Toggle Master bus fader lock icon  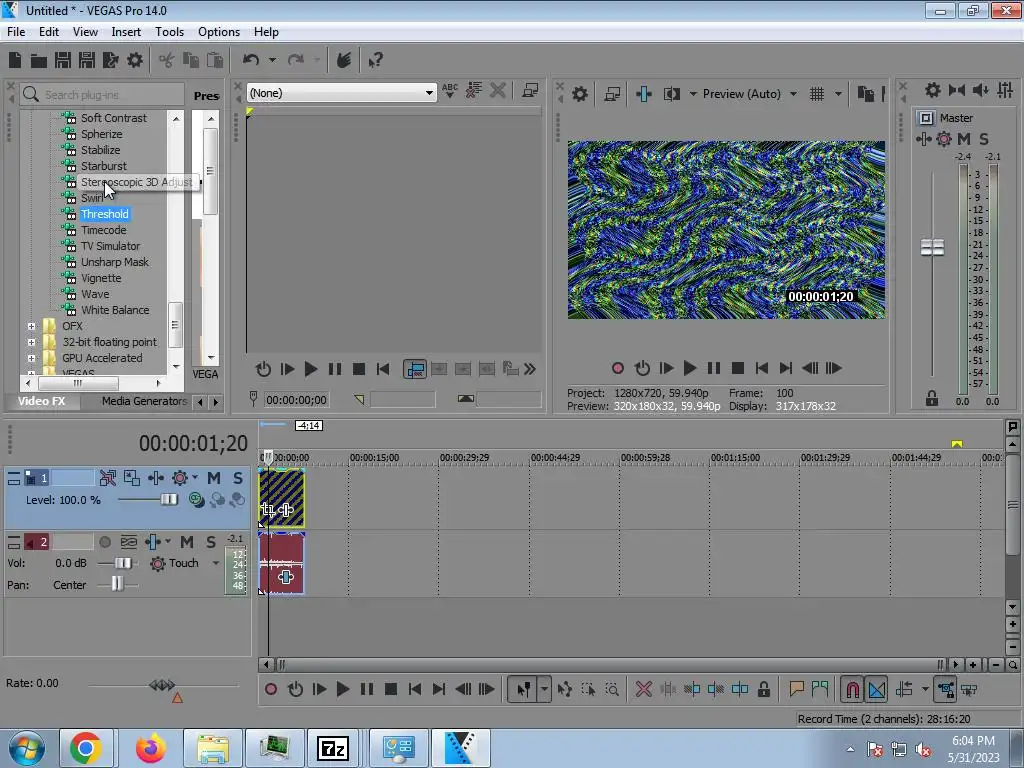931,398
